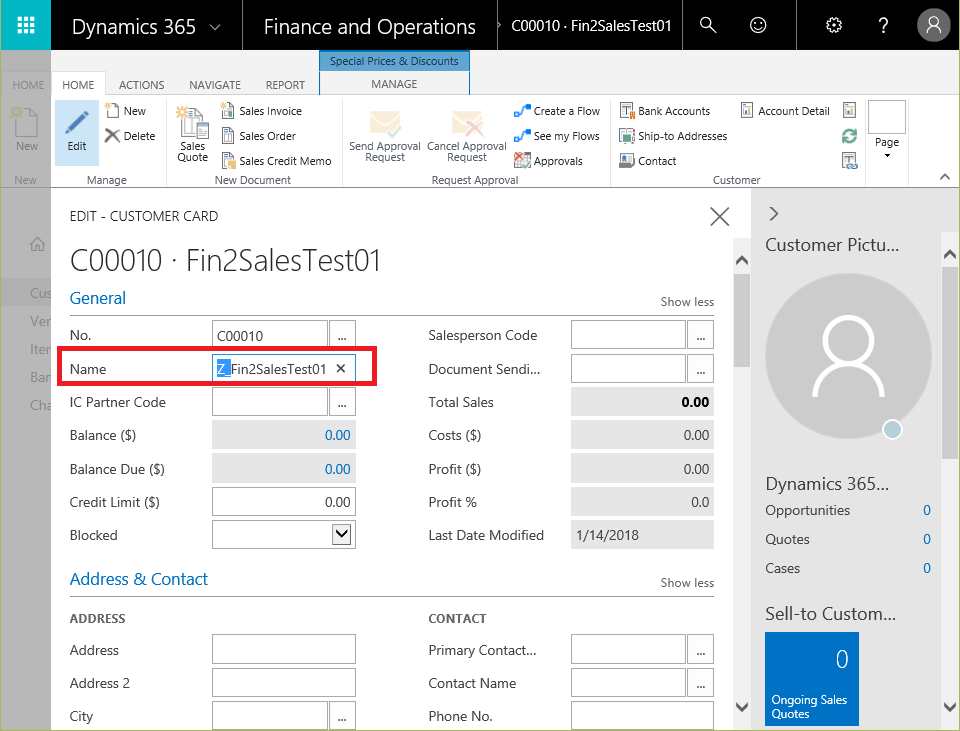
Task: Create a new Sales Invoice
Action: pos(261,111)
